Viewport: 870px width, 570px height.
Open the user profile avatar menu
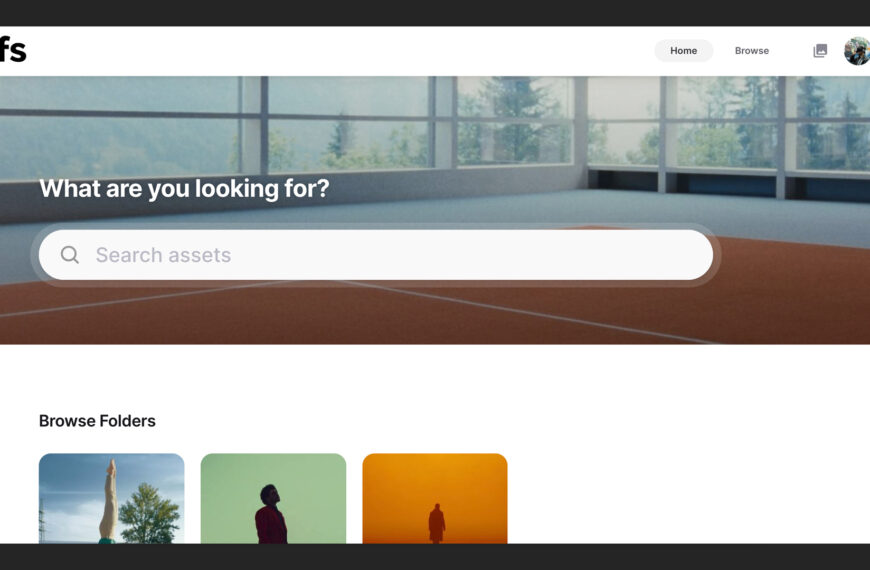(x=857, y=51)
